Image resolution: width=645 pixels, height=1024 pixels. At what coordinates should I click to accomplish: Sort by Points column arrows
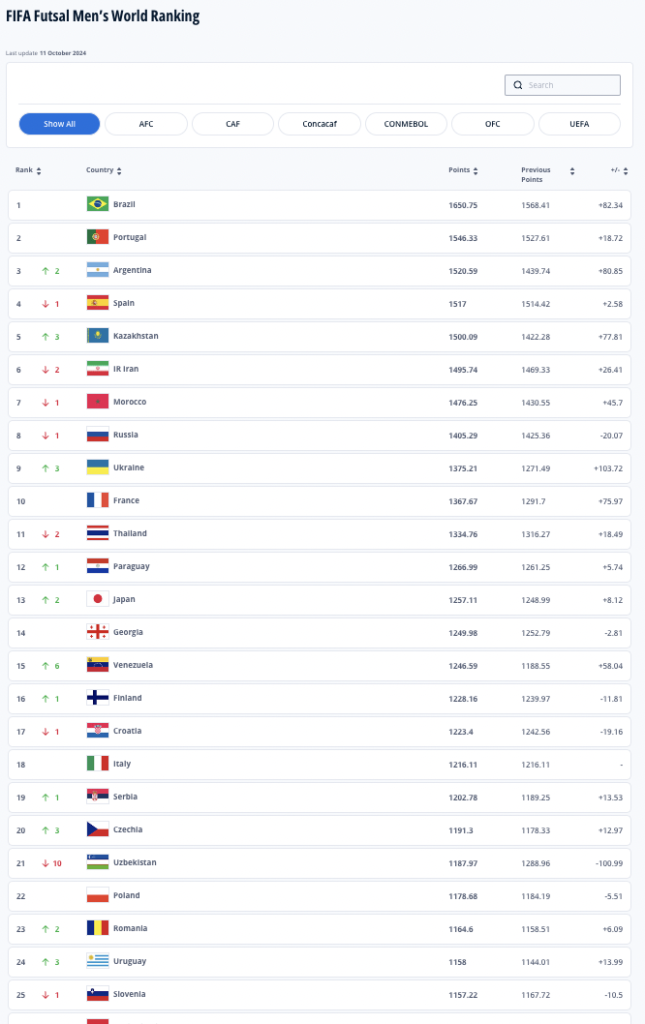pyautogui.click(x=475, y=170)
